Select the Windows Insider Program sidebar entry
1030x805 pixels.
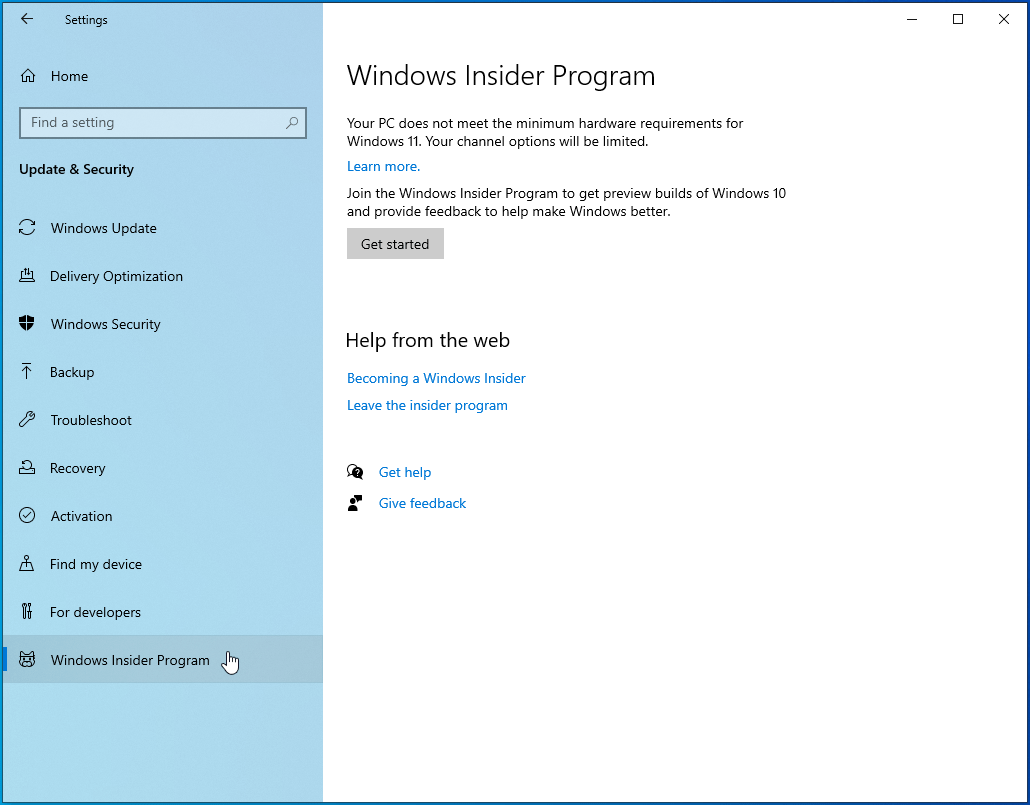click(x=129, y=660)
